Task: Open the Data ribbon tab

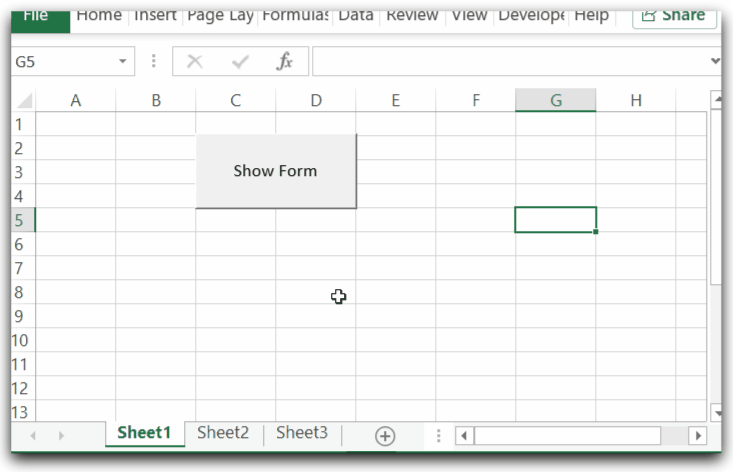Action: [x=356, y=15]
